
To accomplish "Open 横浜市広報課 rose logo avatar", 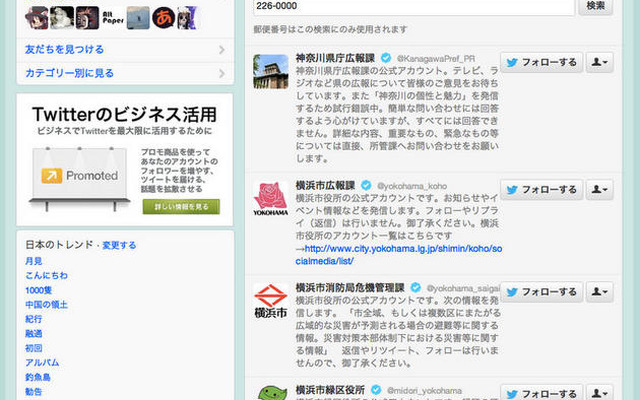I will coord(271,199).
